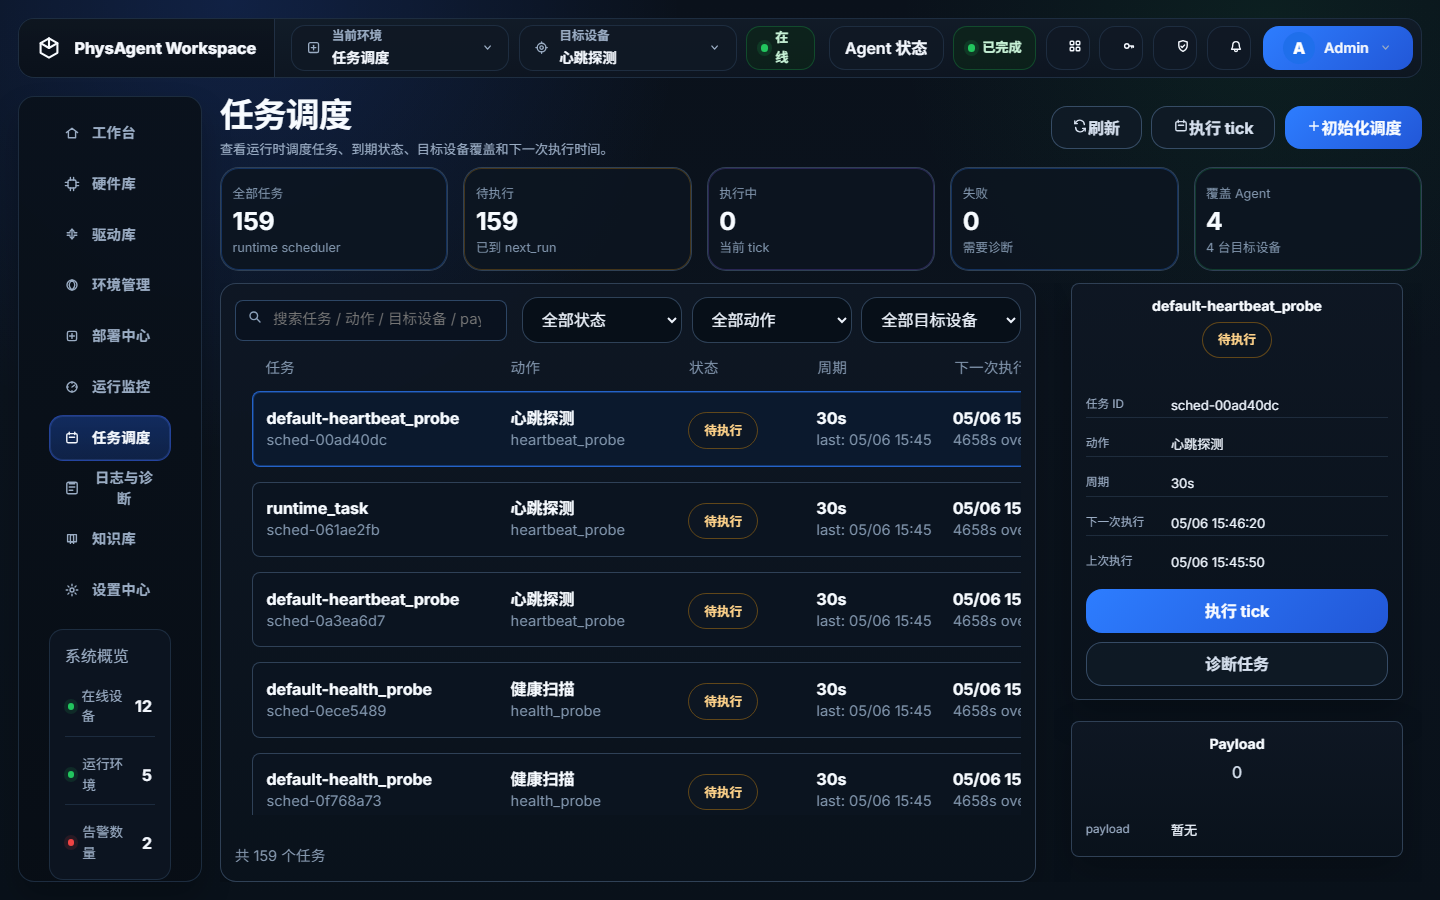Click the 执行中 0 stat card
The height and width of the screenshot is (900, 1440).
point(821,219)
